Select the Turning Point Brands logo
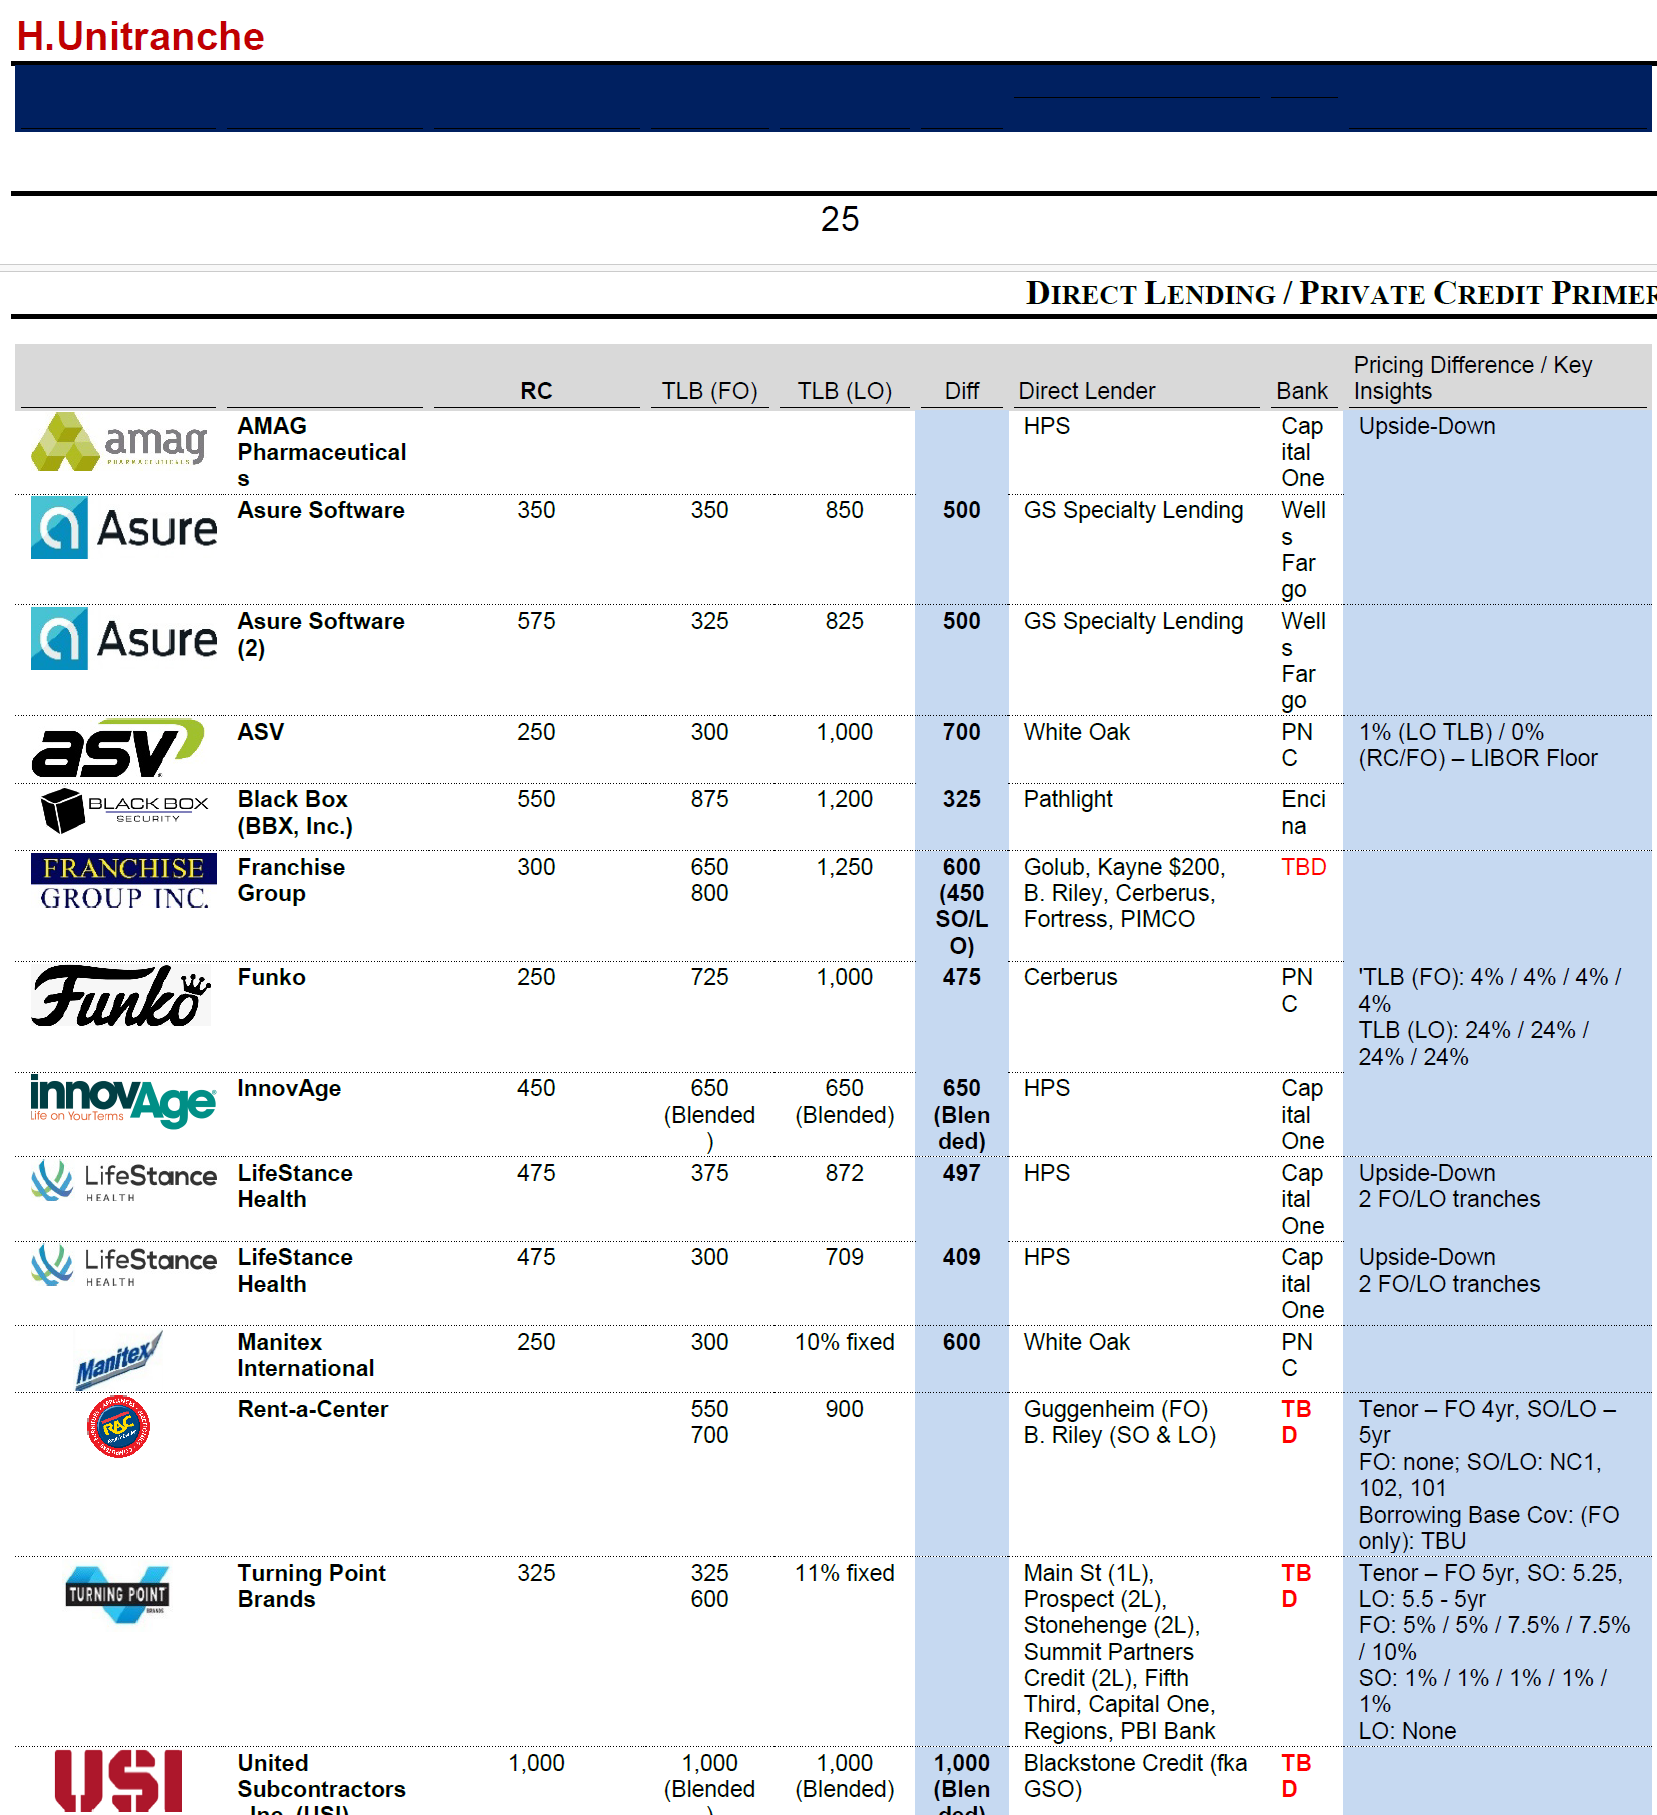 [118, 1594]
